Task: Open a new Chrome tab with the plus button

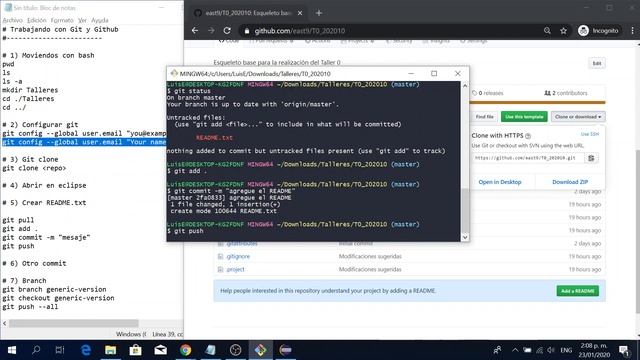Action: [x=319, y=13]
